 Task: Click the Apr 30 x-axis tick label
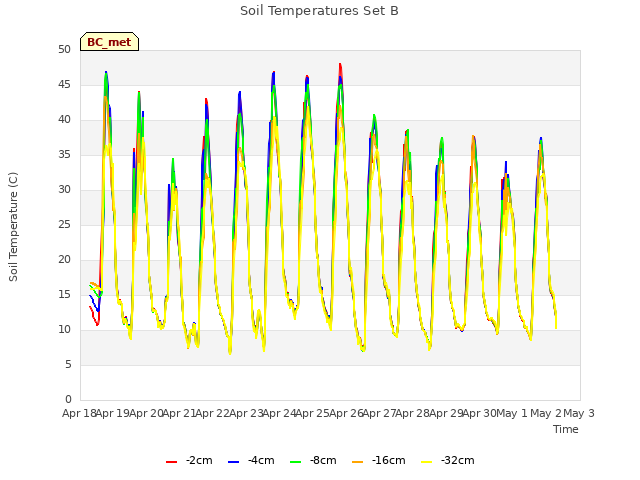click(x=480, y=413)
